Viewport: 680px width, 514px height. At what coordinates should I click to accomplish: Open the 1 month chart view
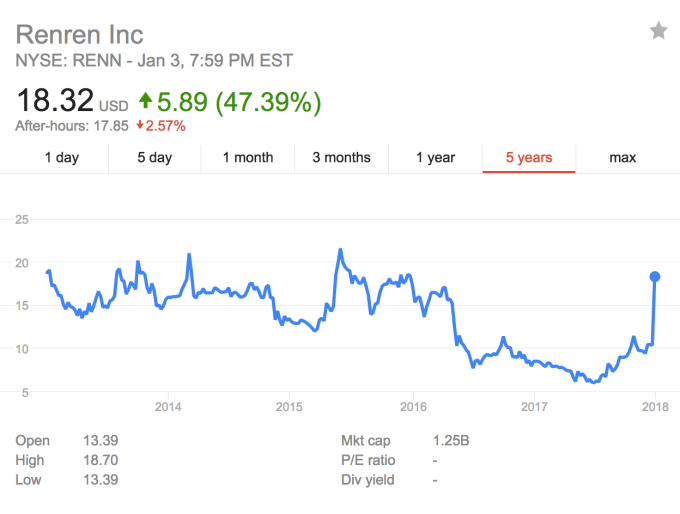247,158
